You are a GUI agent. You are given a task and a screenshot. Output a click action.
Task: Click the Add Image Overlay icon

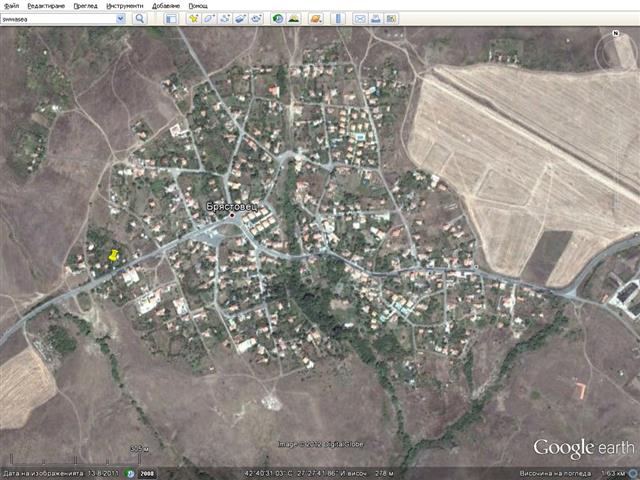pyautogui.click(x=241, y=18)
